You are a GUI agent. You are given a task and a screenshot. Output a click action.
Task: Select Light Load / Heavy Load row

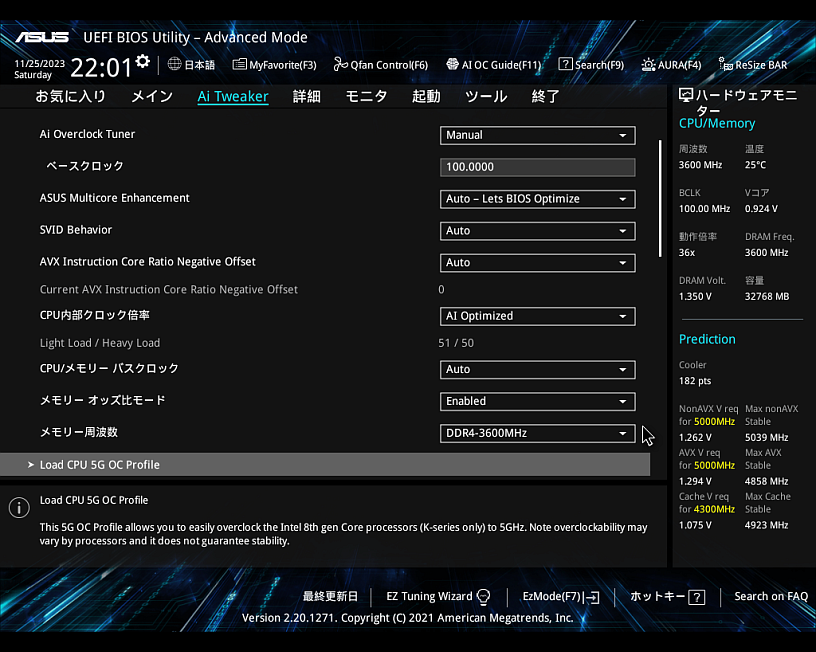(325, 343)
